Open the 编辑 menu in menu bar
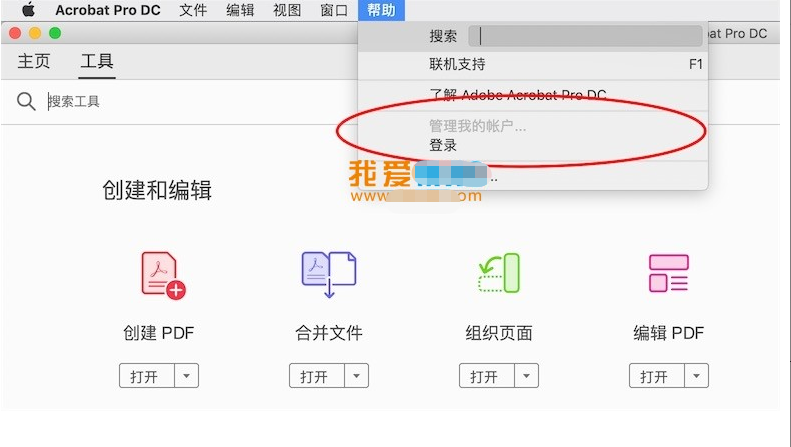 click(240, 10)
